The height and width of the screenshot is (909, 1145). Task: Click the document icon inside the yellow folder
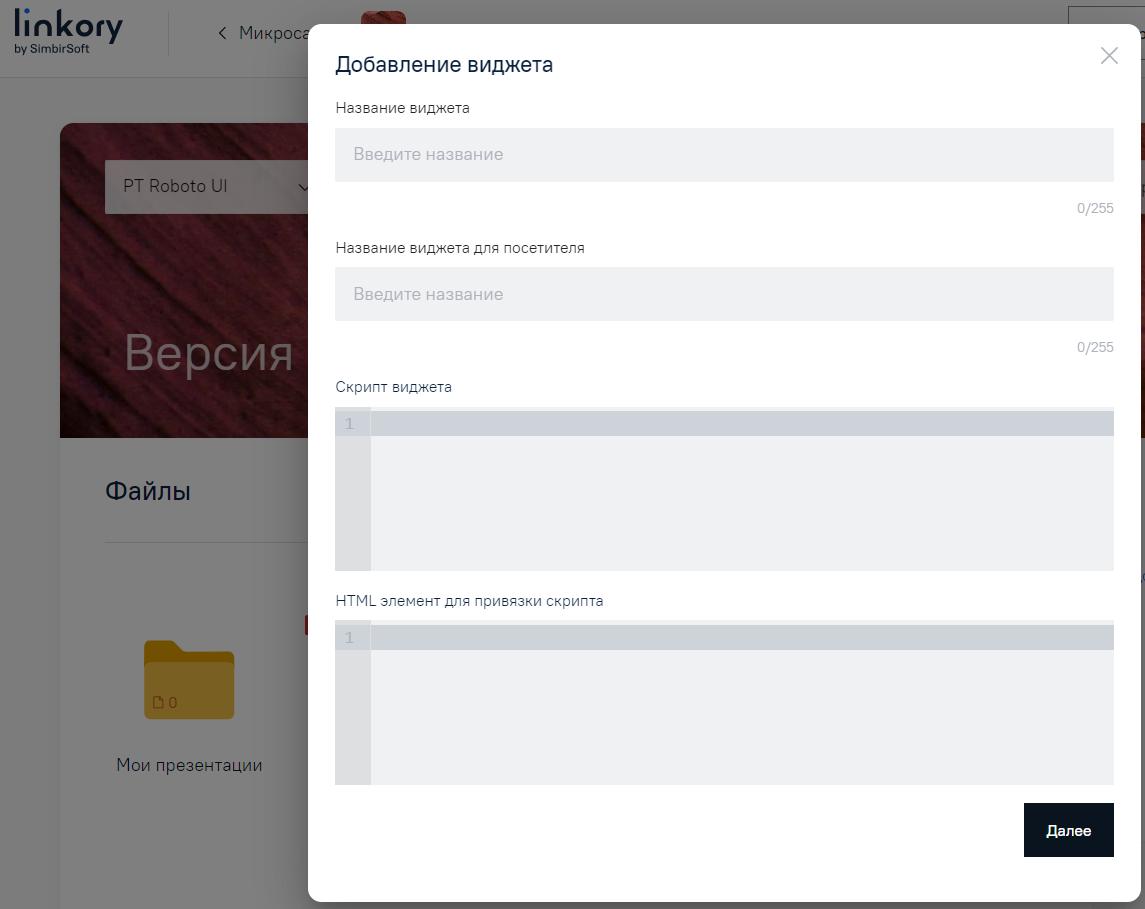point(160,702)
